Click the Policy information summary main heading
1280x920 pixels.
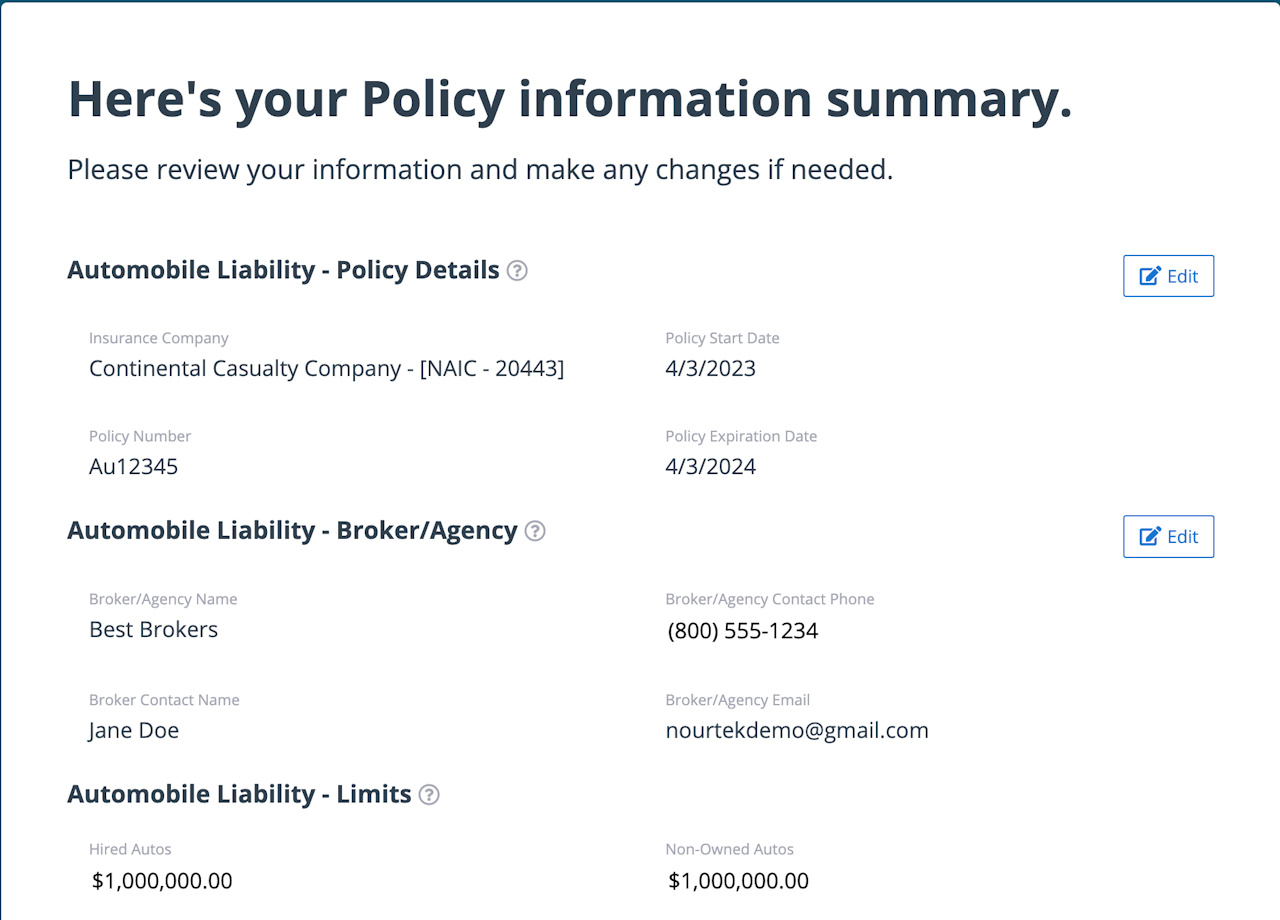[x=570, y=99]
